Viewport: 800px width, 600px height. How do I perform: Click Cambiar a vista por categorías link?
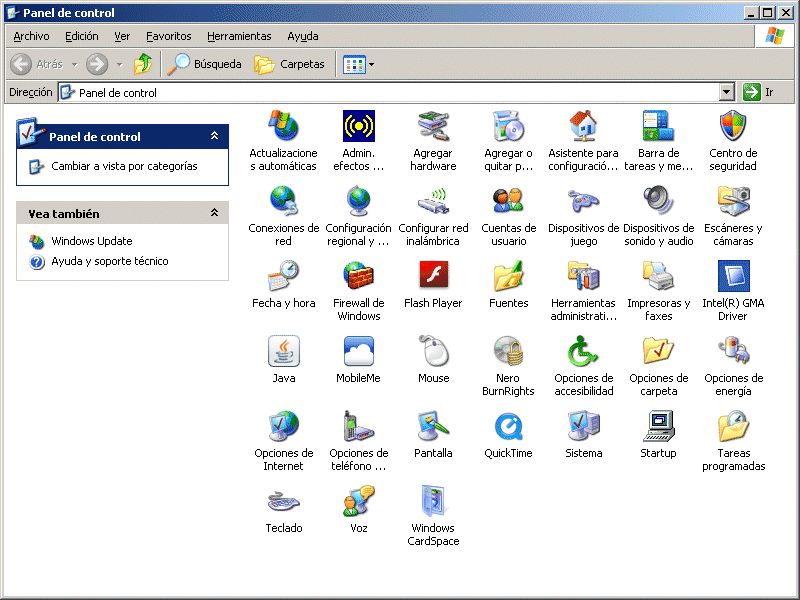(124, 166)
